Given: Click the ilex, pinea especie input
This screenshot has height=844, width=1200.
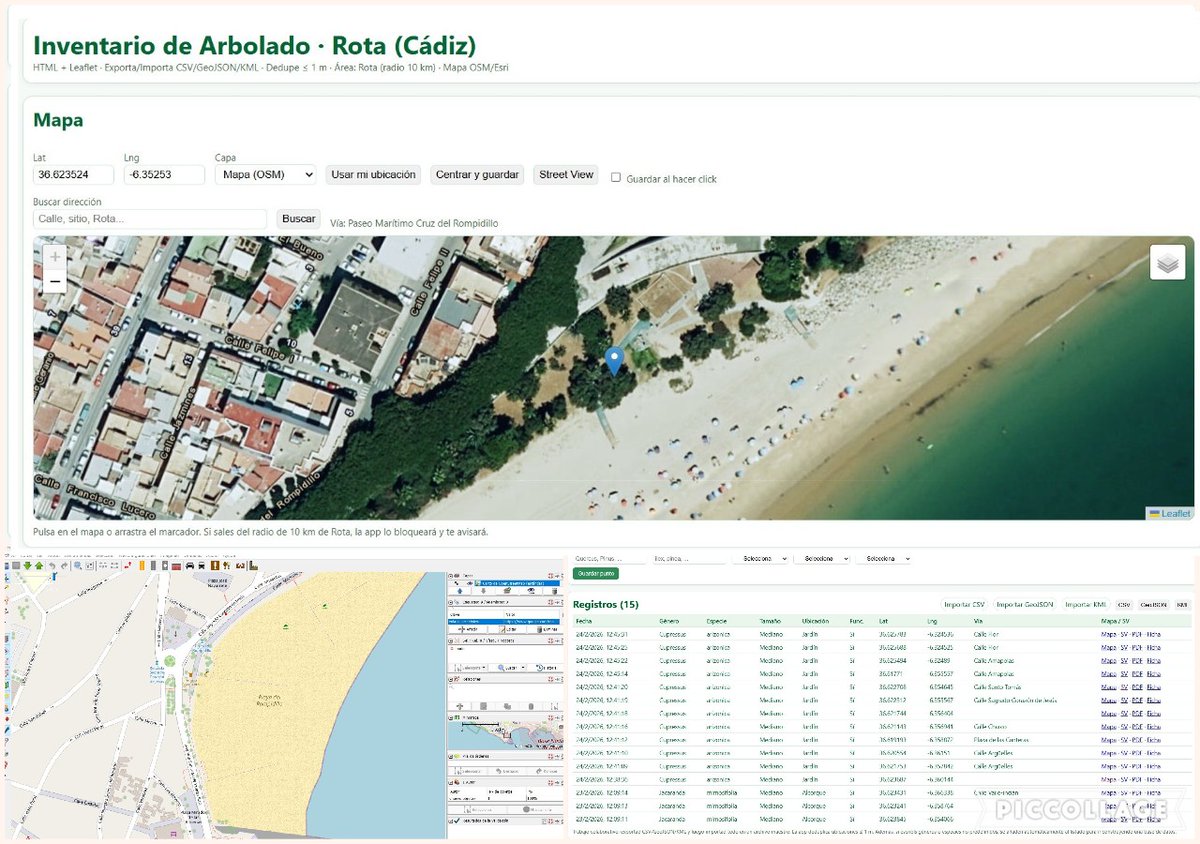Looking at the screenshot, I should (688, 558).
